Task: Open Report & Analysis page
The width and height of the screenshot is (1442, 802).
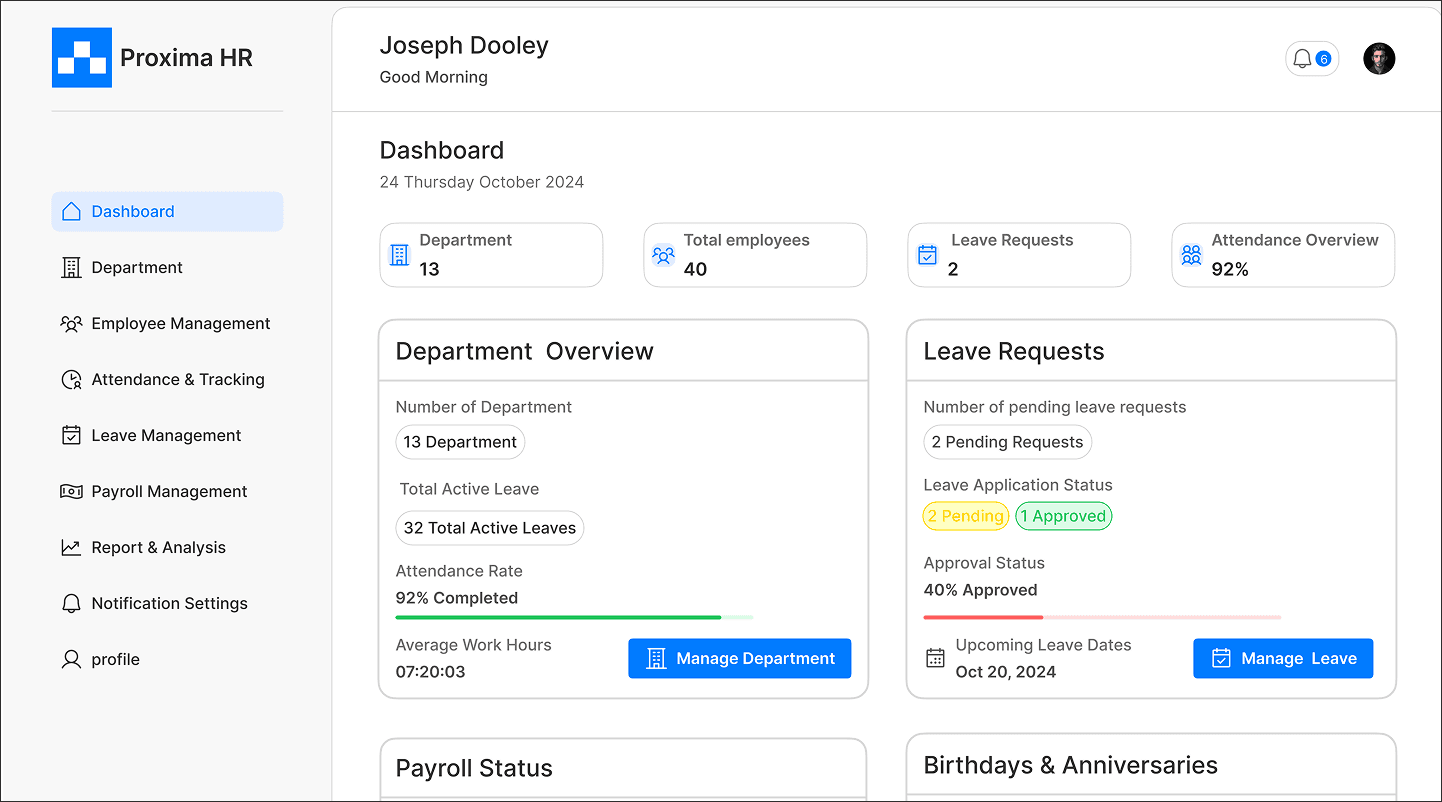Action: pyautogui.click(x=167, y=547)
